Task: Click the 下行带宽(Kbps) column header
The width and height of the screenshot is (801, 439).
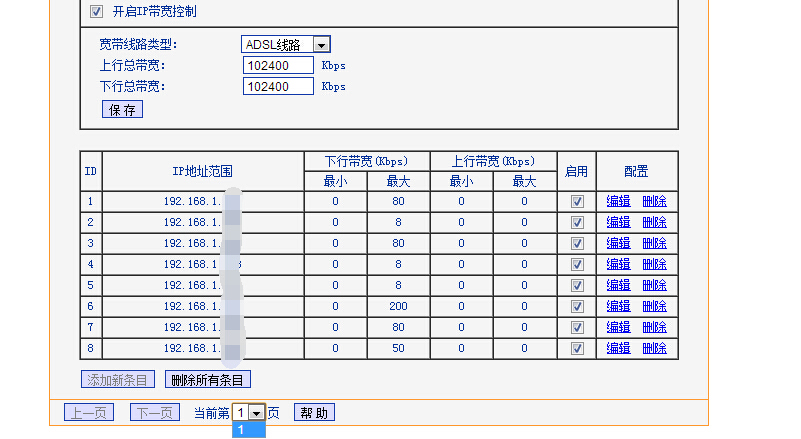Action: (367, 161)
